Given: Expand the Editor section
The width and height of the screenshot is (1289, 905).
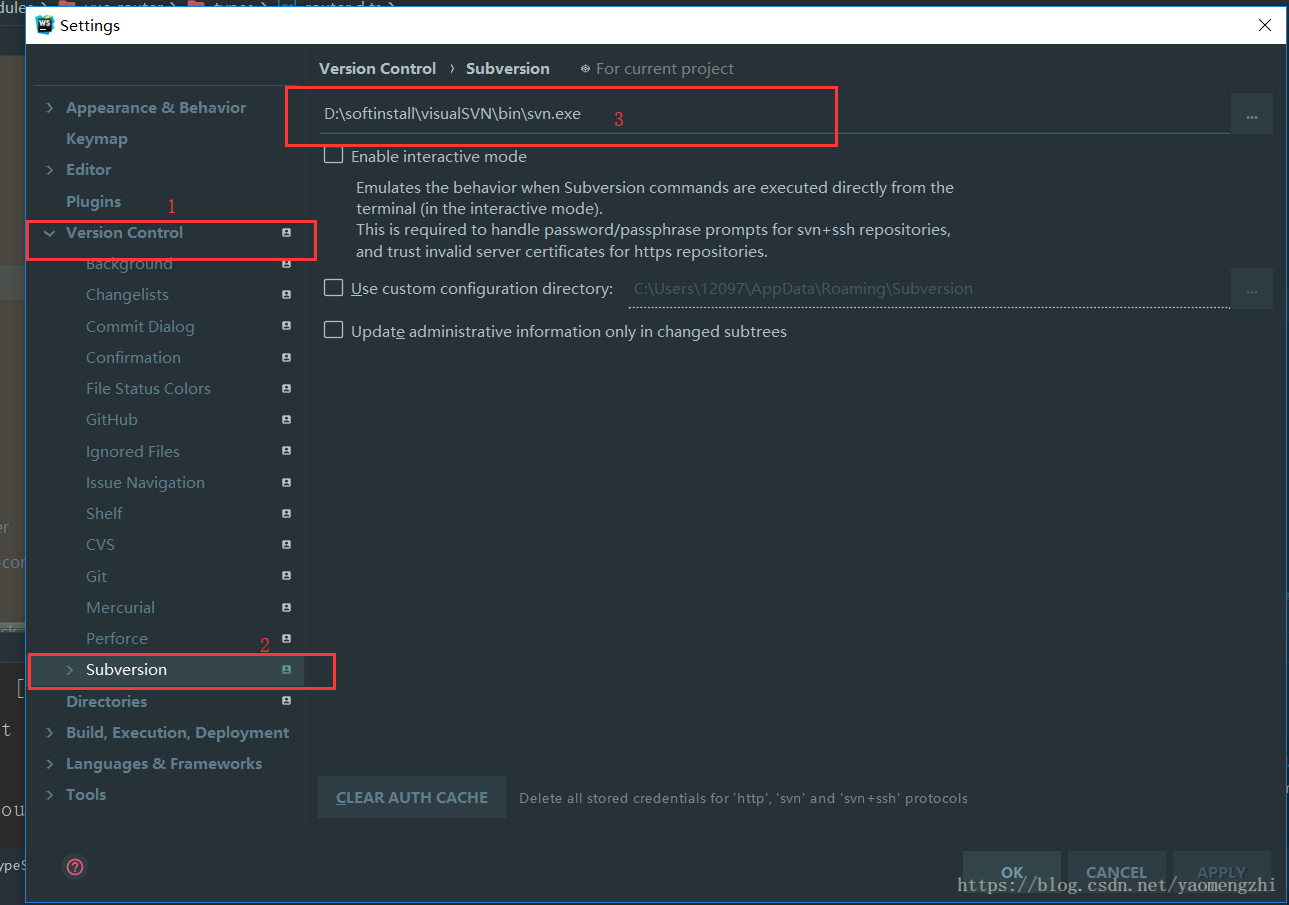Looking at the screenshot, I should pos(50,170).
